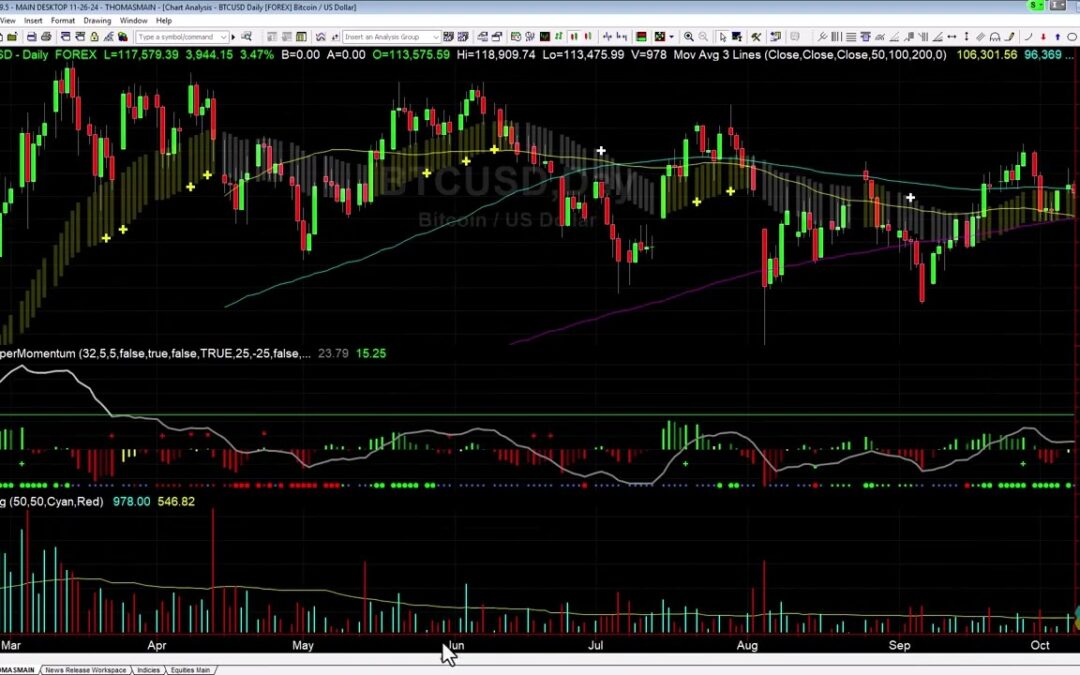Open the Help menu
This screenshot has height=675, width=1080.
pyautogui.click(x=164, y=21)
